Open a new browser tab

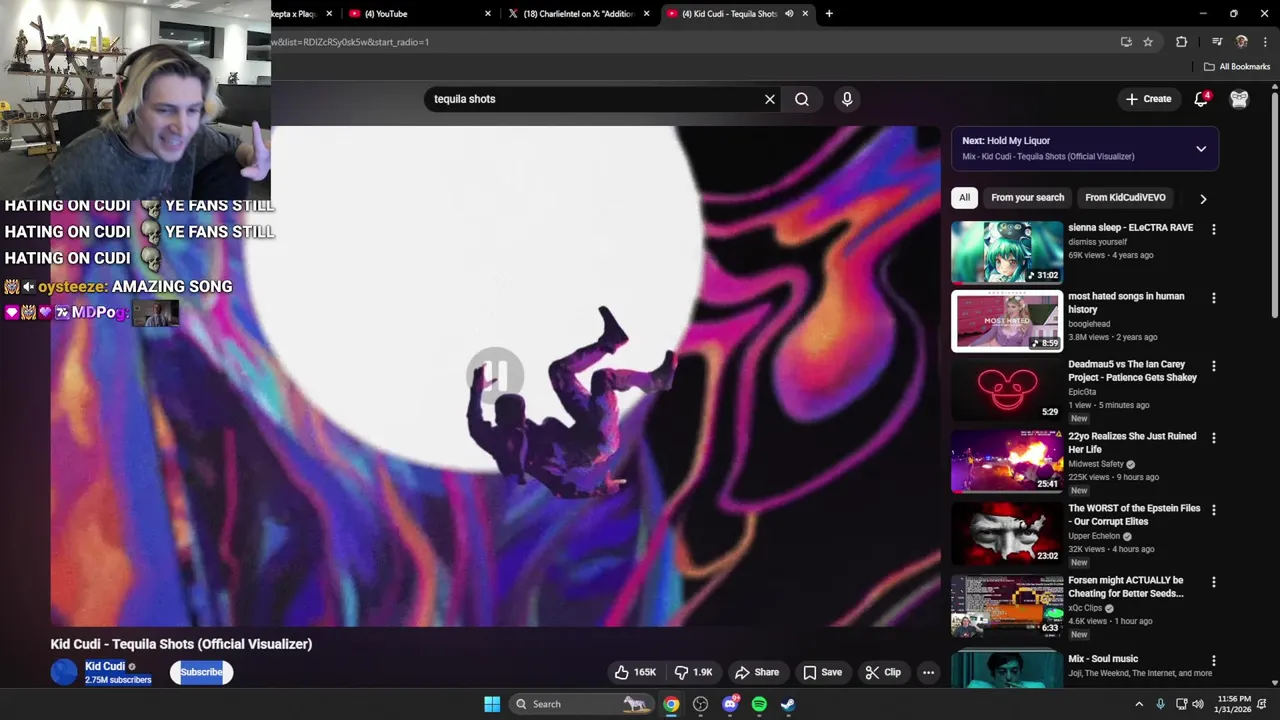tap(829, 14)
